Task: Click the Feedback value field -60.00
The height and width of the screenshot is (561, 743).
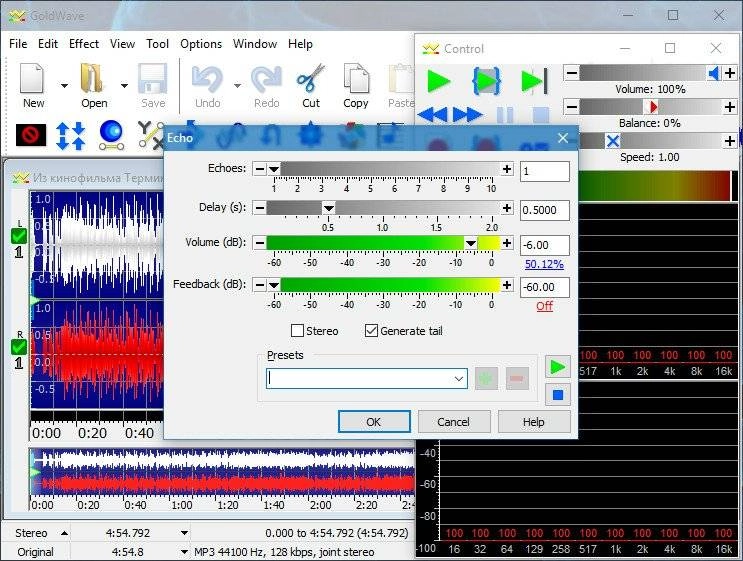Action: [x=544, y=287]
